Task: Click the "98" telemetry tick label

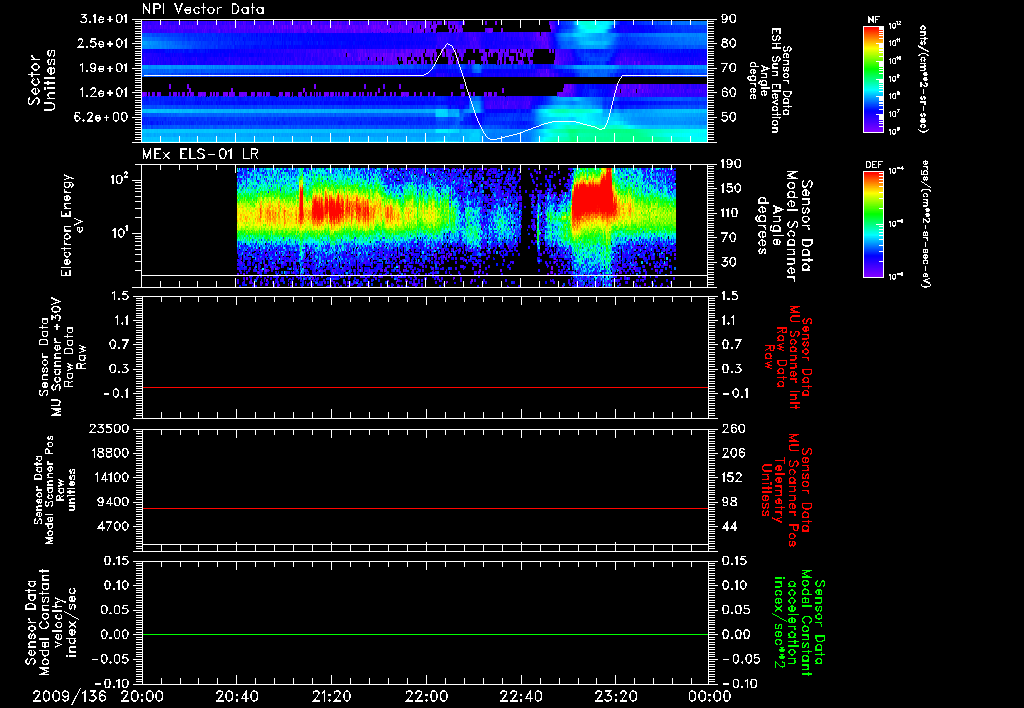Action: pos(729,502)
